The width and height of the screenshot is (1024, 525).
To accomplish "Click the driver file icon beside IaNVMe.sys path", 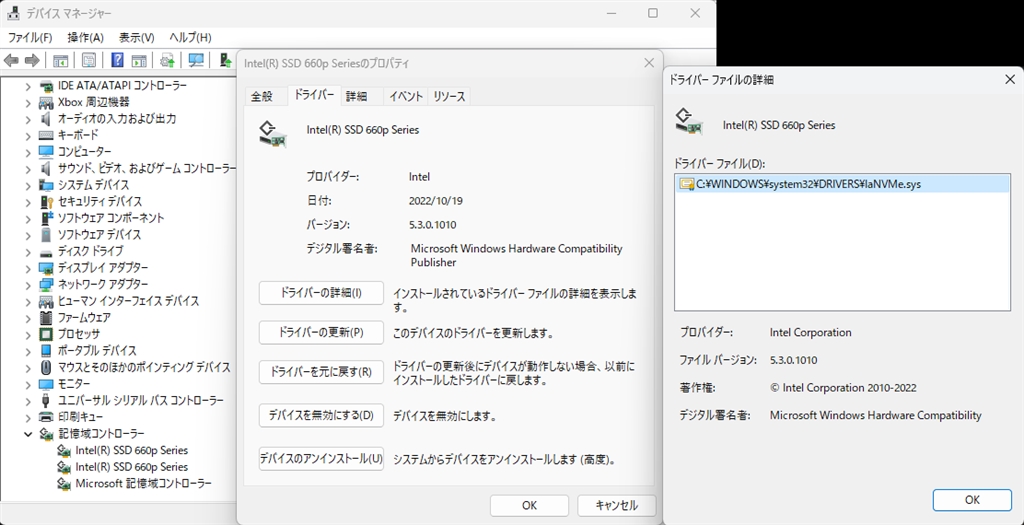I will point(686,184).
